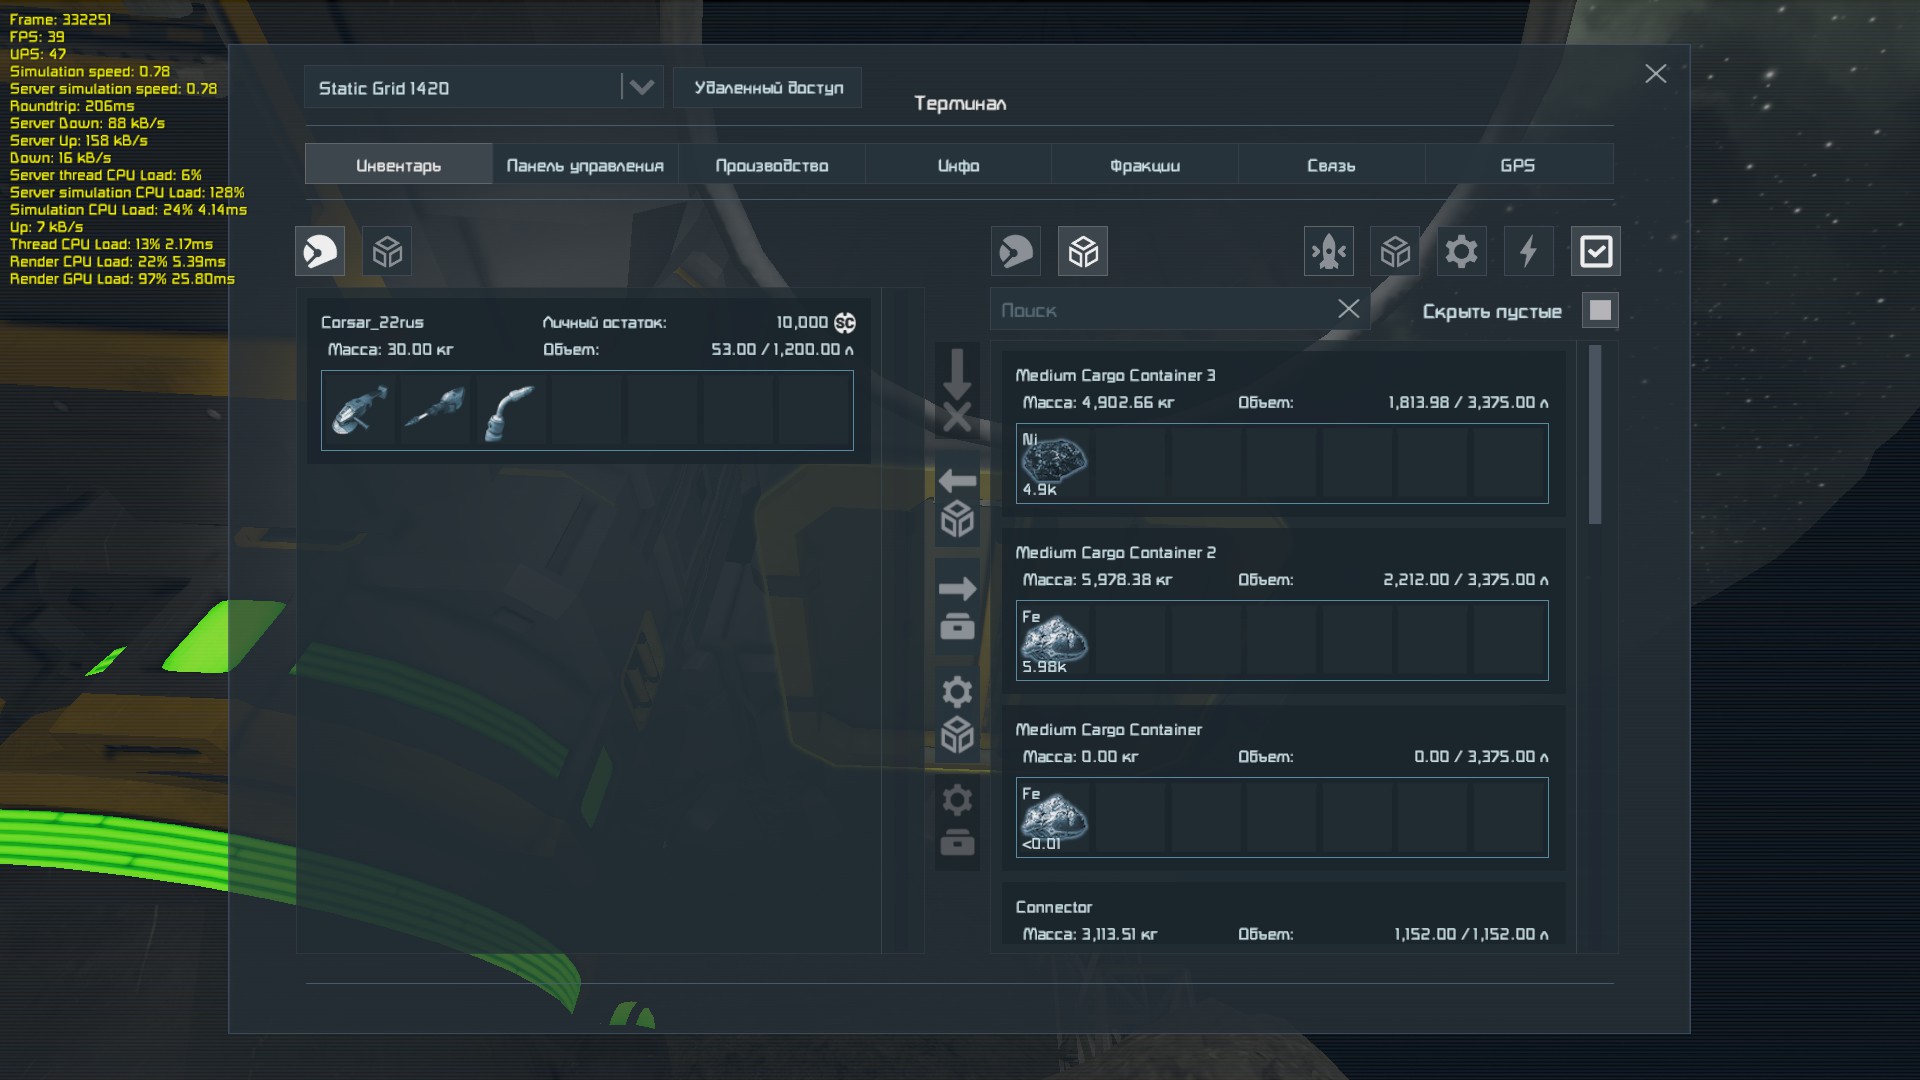Open the GPS tab
1920x1080 pixels.
coord(1517,165)
